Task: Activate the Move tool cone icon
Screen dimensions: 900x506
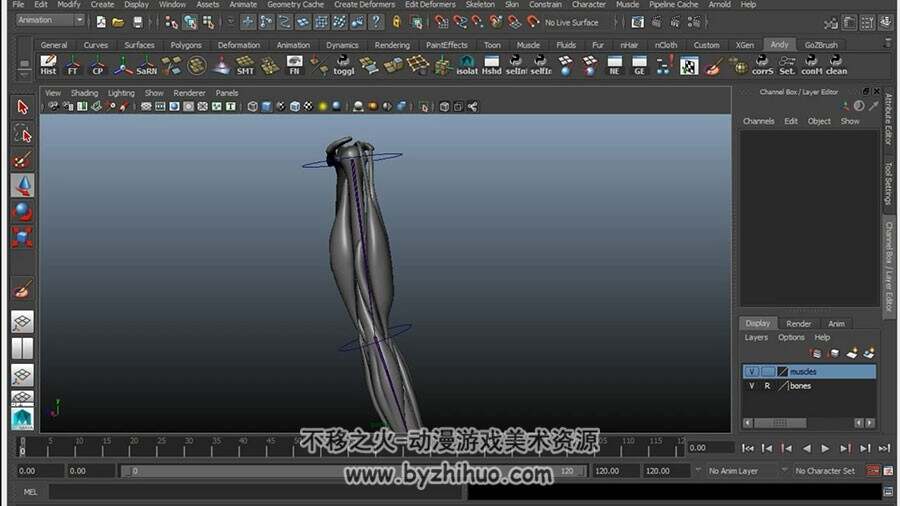Action: (x=22, y=185)
